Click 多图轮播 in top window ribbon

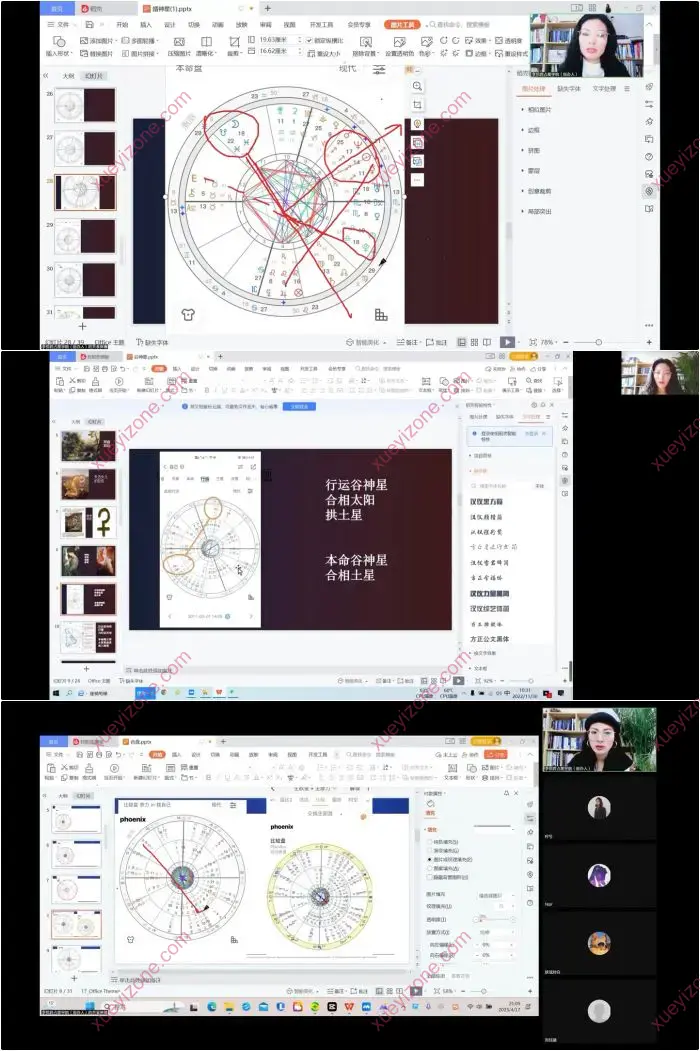pyautogui.click(x=139, y=41)
